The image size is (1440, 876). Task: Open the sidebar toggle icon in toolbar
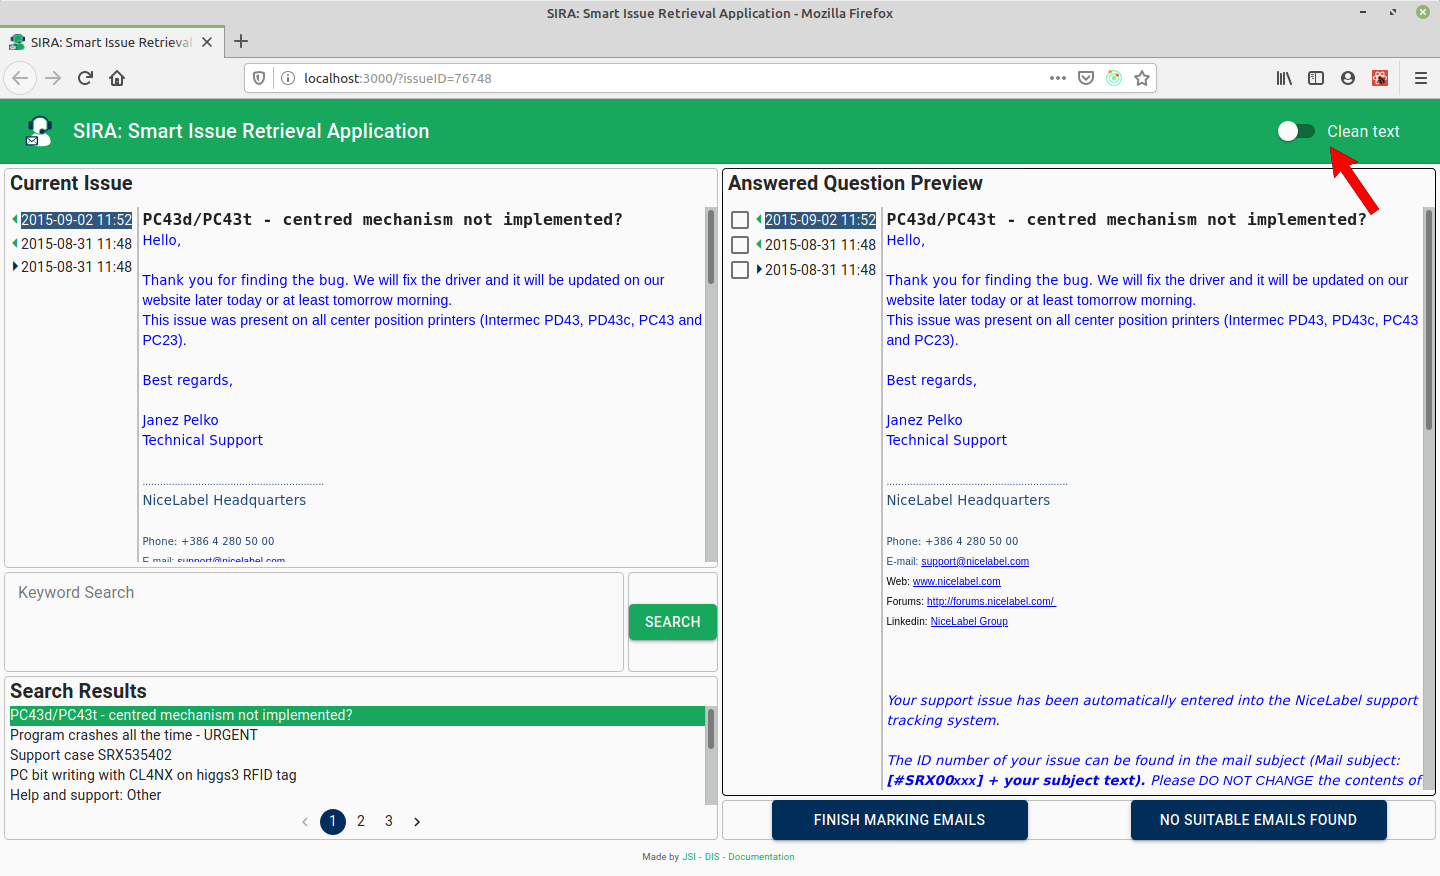1315,77
